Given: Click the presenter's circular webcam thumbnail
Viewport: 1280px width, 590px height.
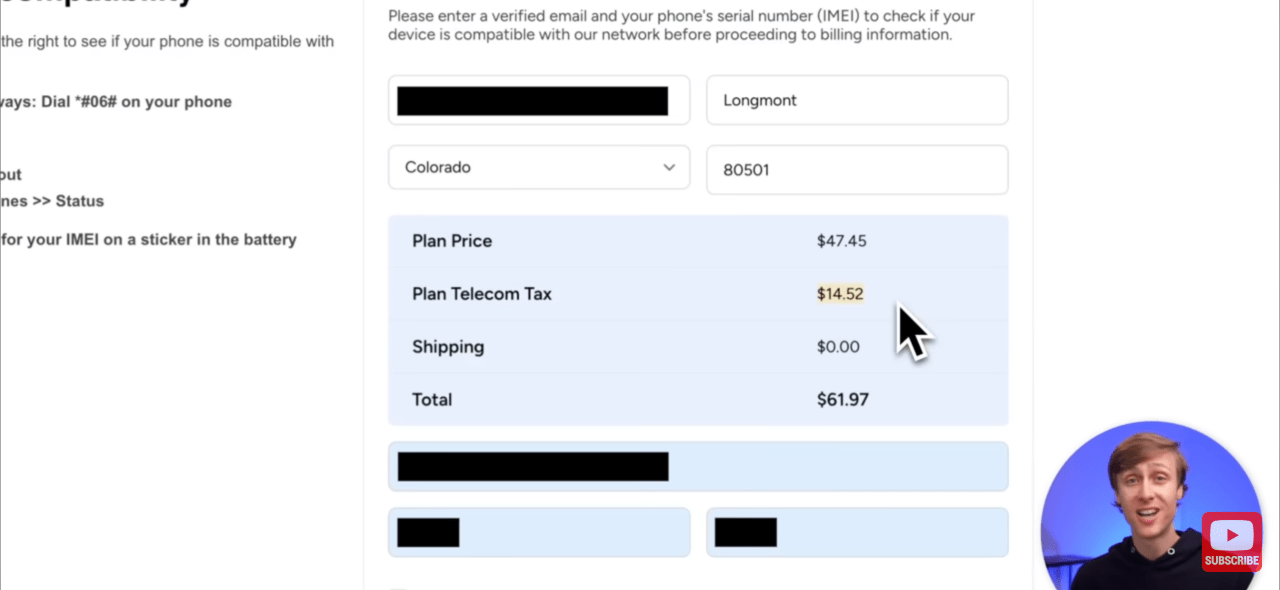Looking at the screenshot, I should click(1150, 508).
